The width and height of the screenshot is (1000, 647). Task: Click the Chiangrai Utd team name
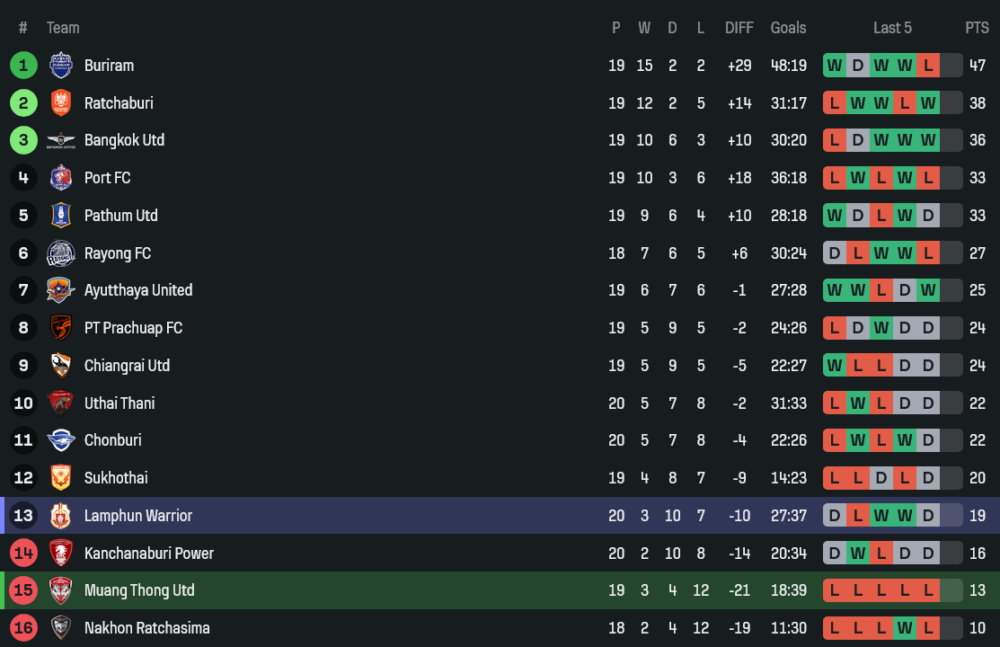[x=127, y=366]
